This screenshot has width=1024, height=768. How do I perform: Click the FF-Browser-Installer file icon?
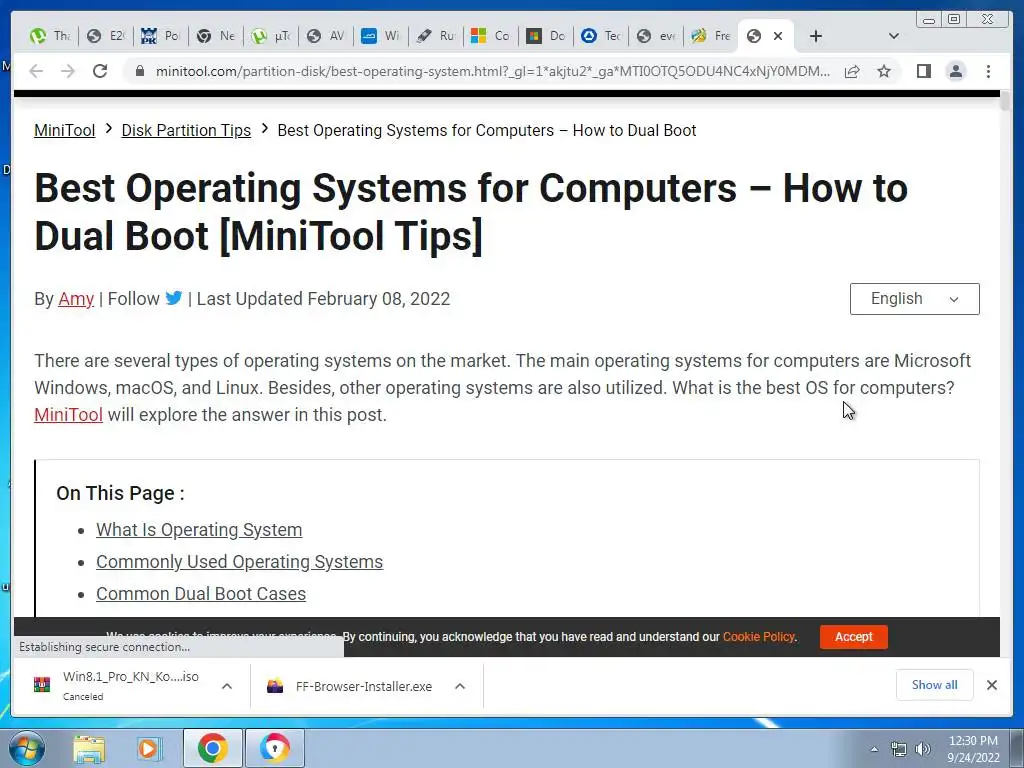click(x=275, y=686)
